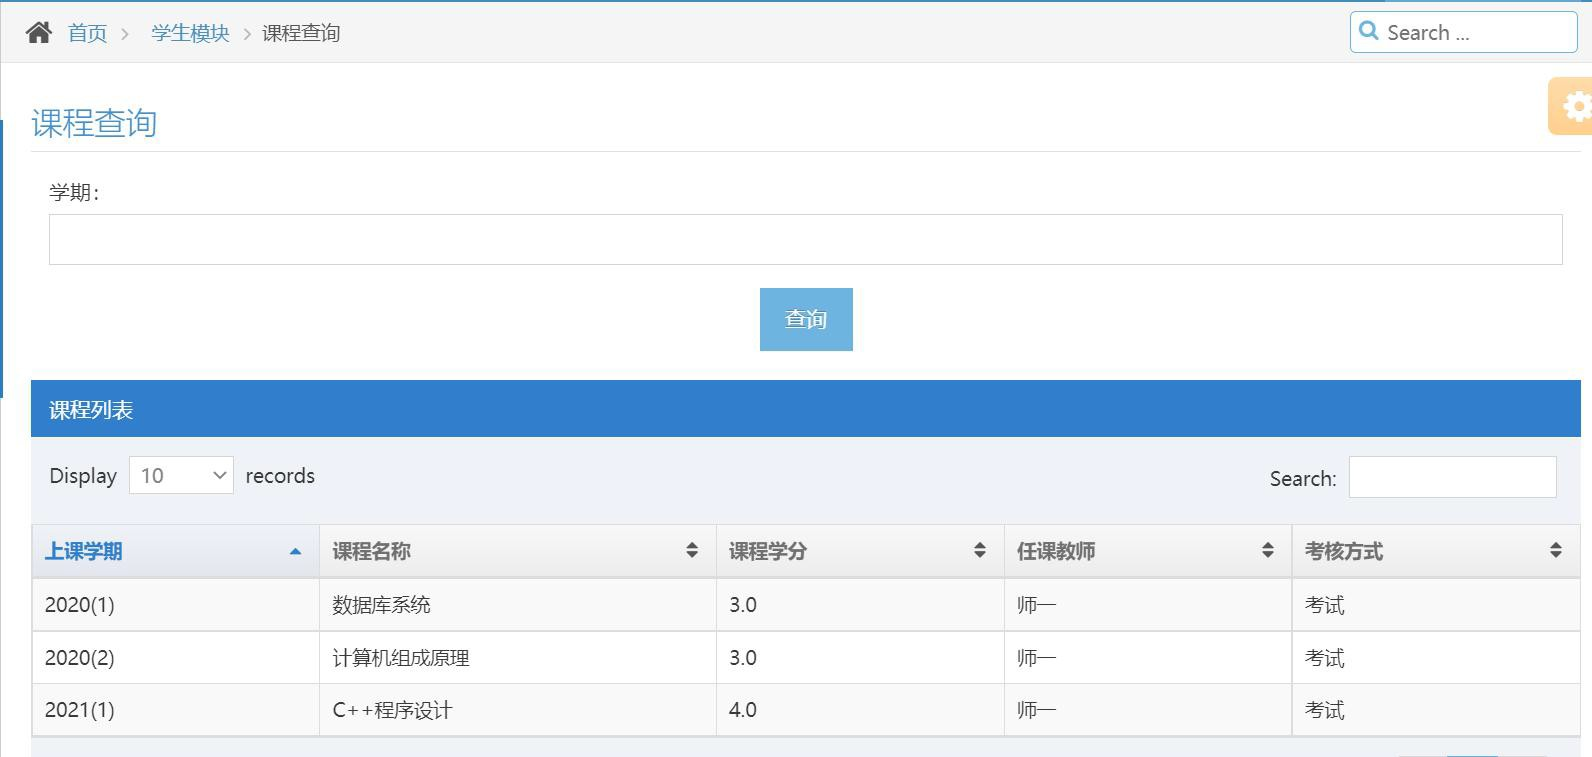
Task: Click the magnifier icon in top search box
Action: [x=1369, y=31]
